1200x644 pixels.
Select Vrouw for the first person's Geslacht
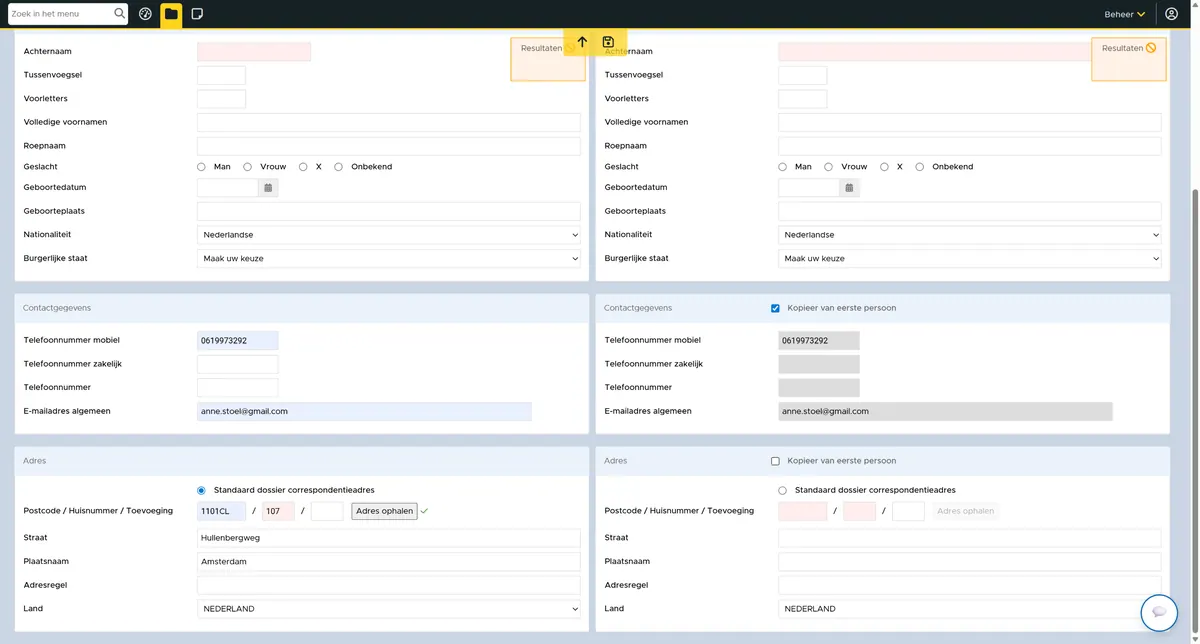click(247, 167)
